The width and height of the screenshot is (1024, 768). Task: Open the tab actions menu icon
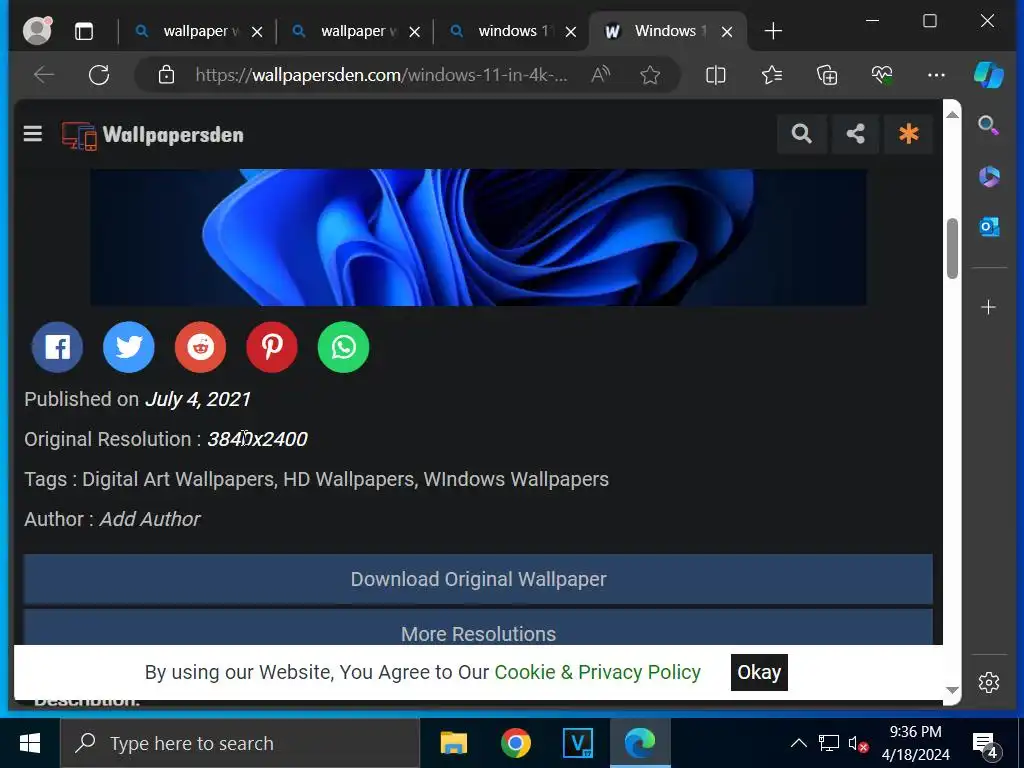[x=84, y=31]
